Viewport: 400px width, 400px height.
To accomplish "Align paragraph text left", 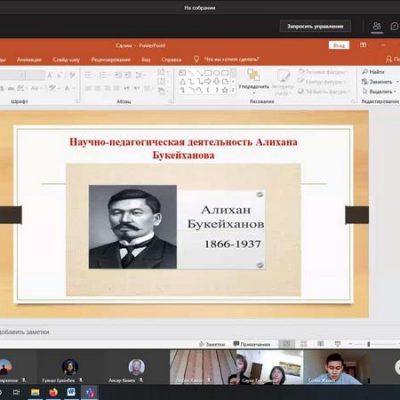I will point(88,89).
